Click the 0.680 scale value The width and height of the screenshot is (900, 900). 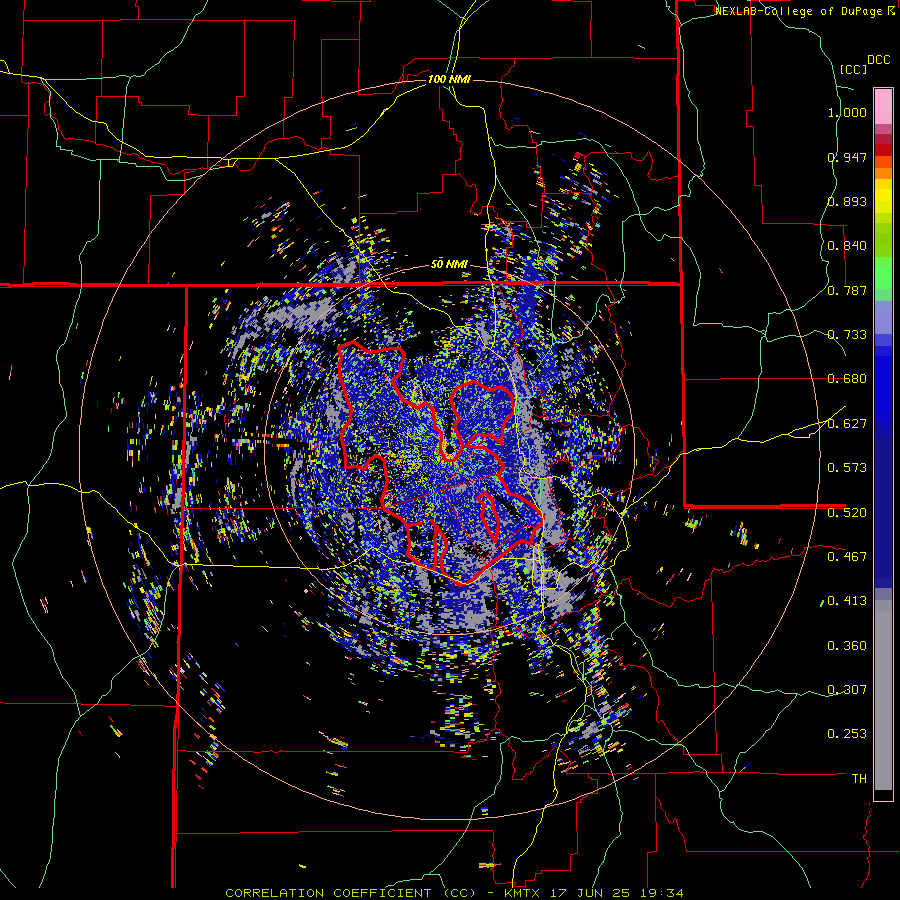coord(847,379)
